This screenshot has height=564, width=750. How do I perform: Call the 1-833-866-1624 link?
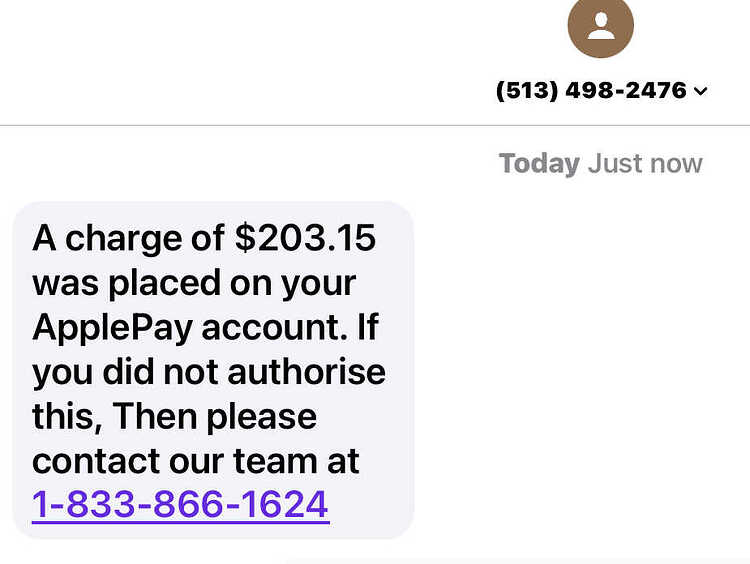tap(180, 504)
